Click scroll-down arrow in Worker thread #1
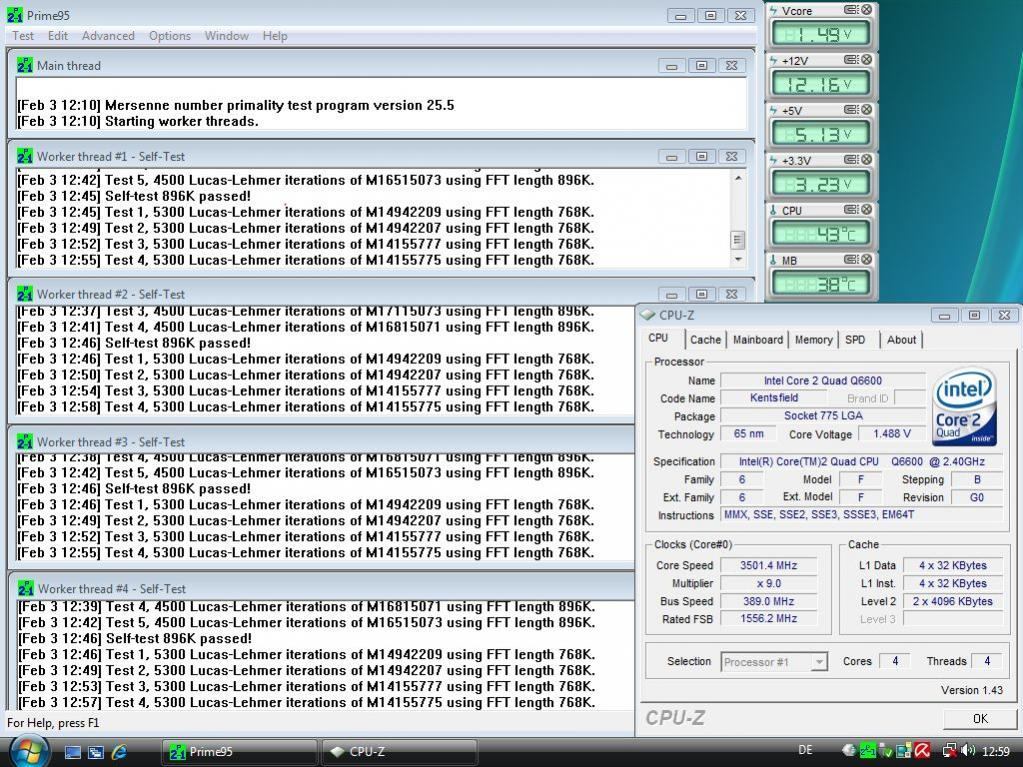The height and width of the screenshot is (767, 1023). [738, 260]
